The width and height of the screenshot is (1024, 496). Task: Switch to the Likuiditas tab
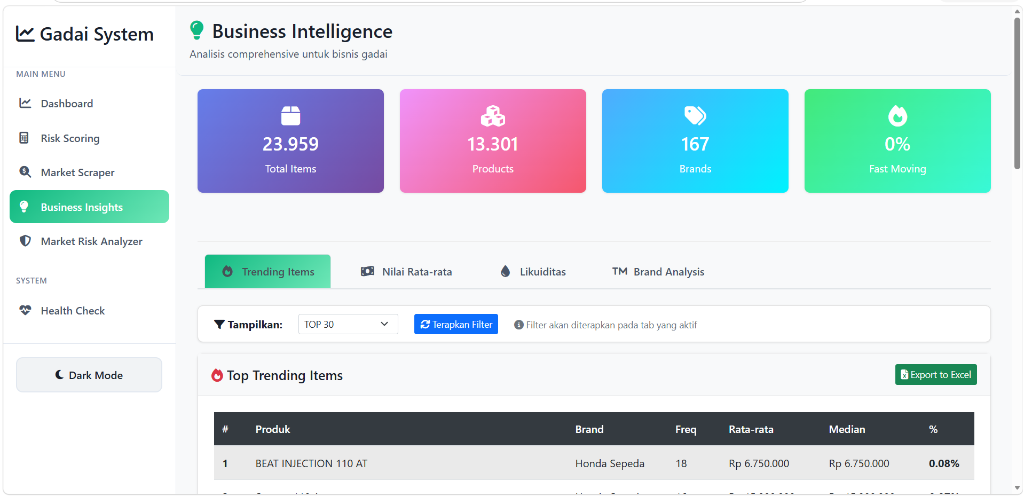pos(533,271)
